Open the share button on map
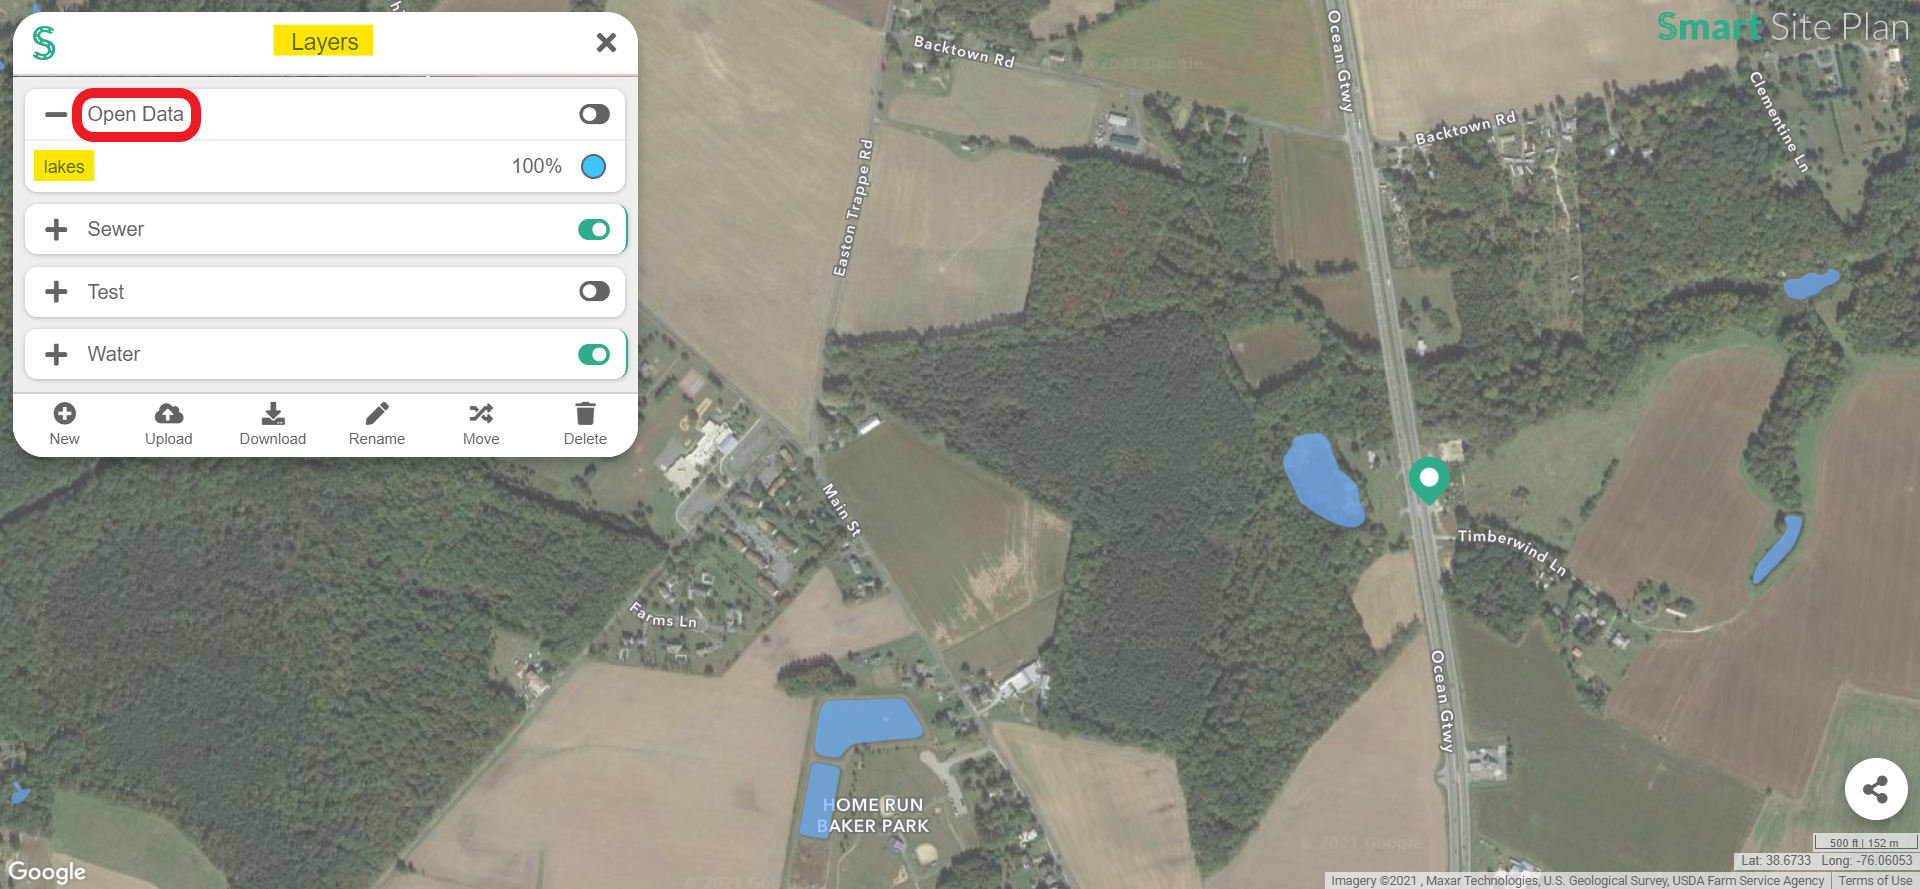1920x889 pixels. [x=1875, y=789]
